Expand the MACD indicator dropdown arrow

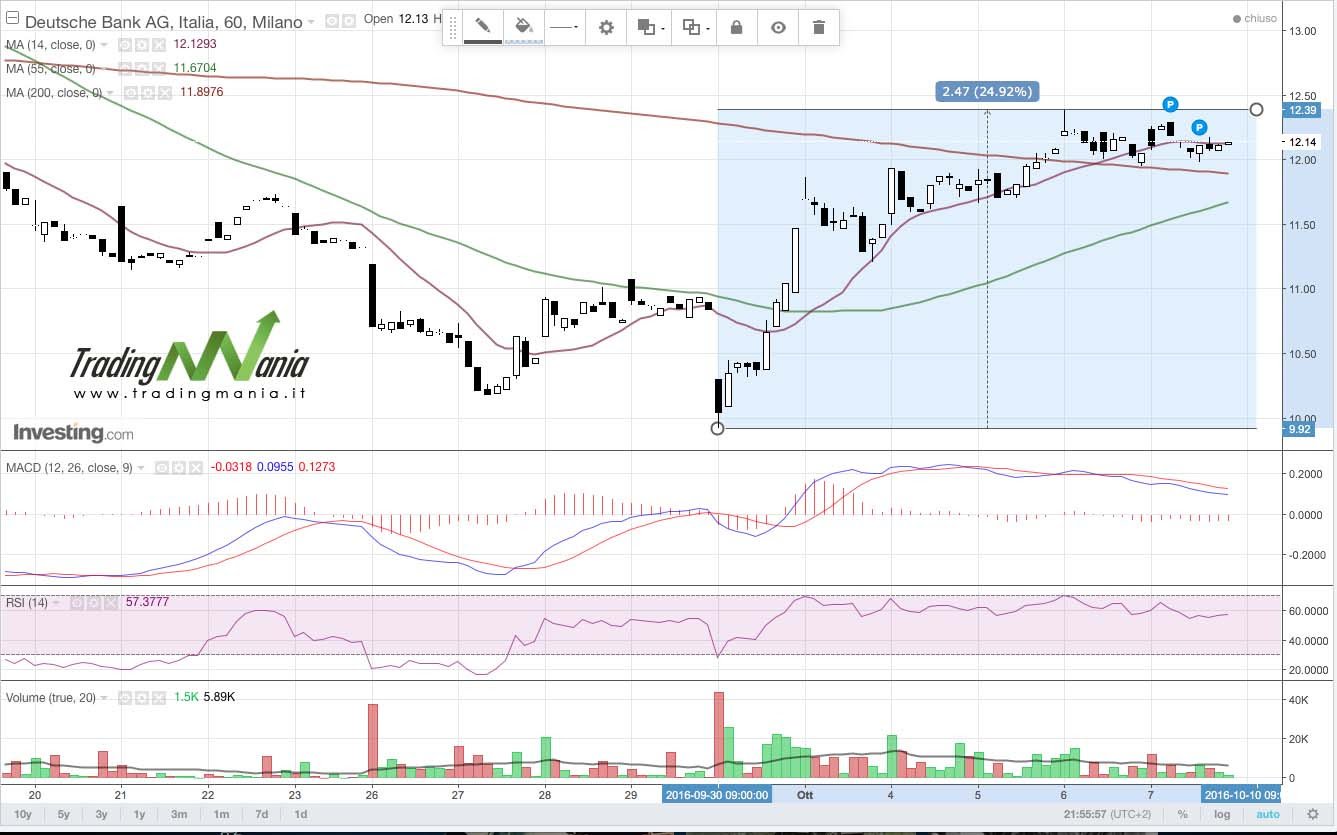(x=141, y=468)
